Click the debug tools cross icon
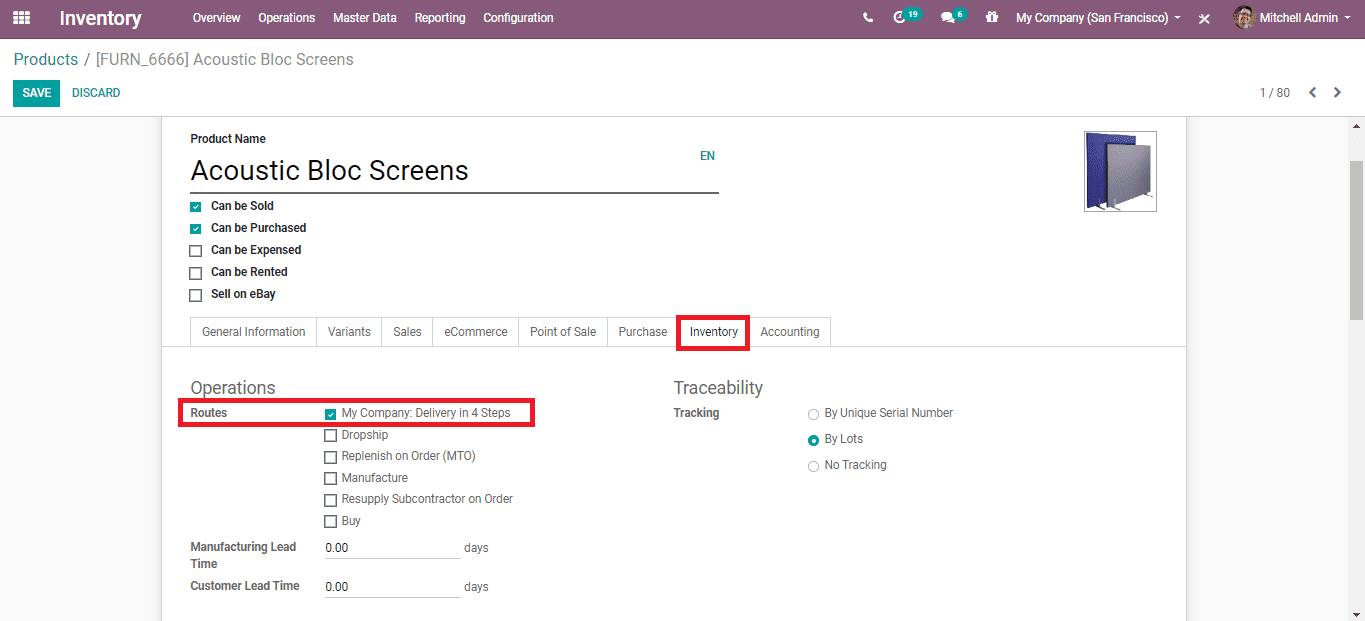Viewport: 1365px width, 621px height. click(1205, 18)
